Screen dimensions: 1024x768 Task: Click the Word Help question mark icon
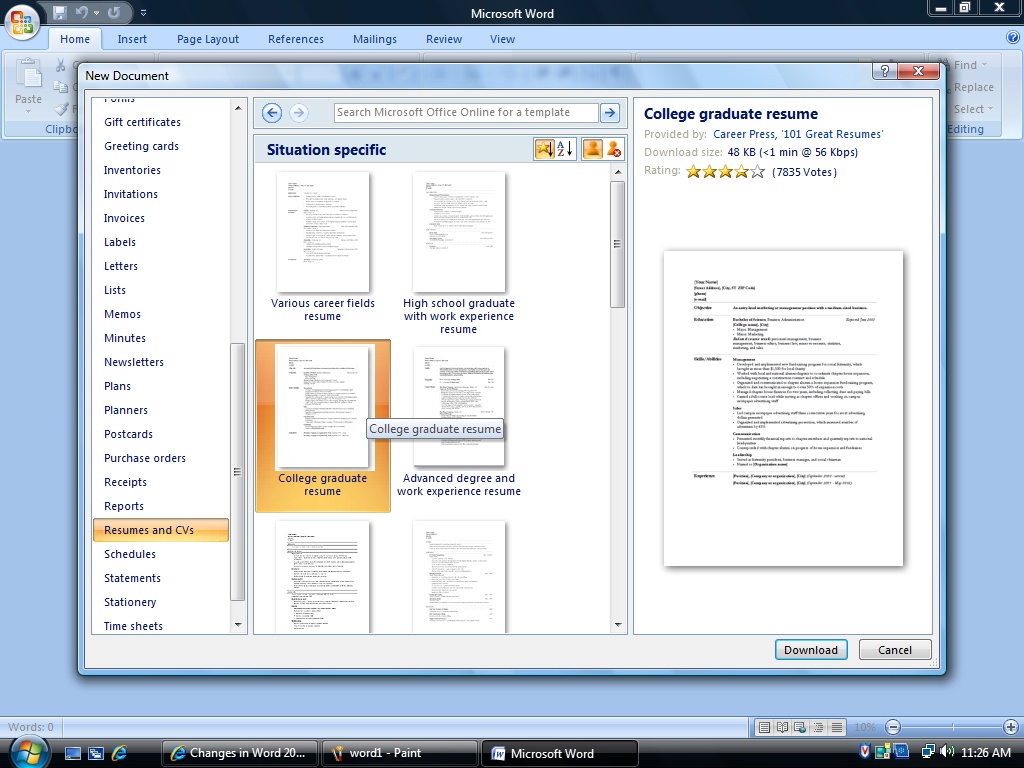(1013, 38)
